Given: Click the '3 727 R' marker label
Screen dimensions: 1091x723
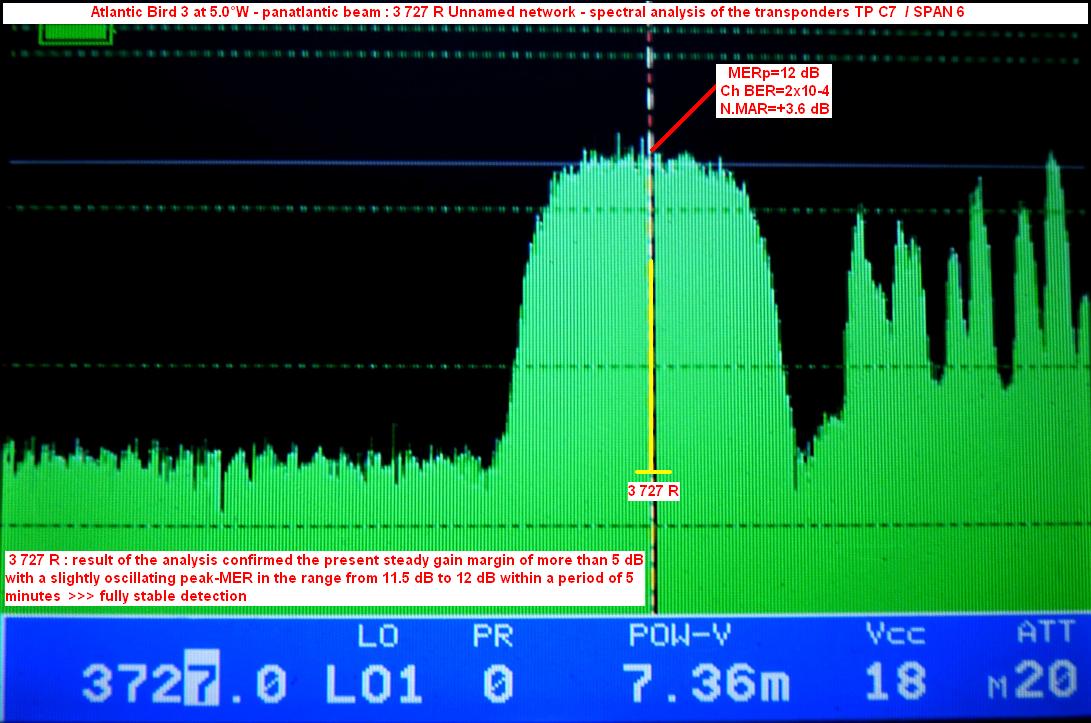Looking at the screenshot, I should 653,491.
